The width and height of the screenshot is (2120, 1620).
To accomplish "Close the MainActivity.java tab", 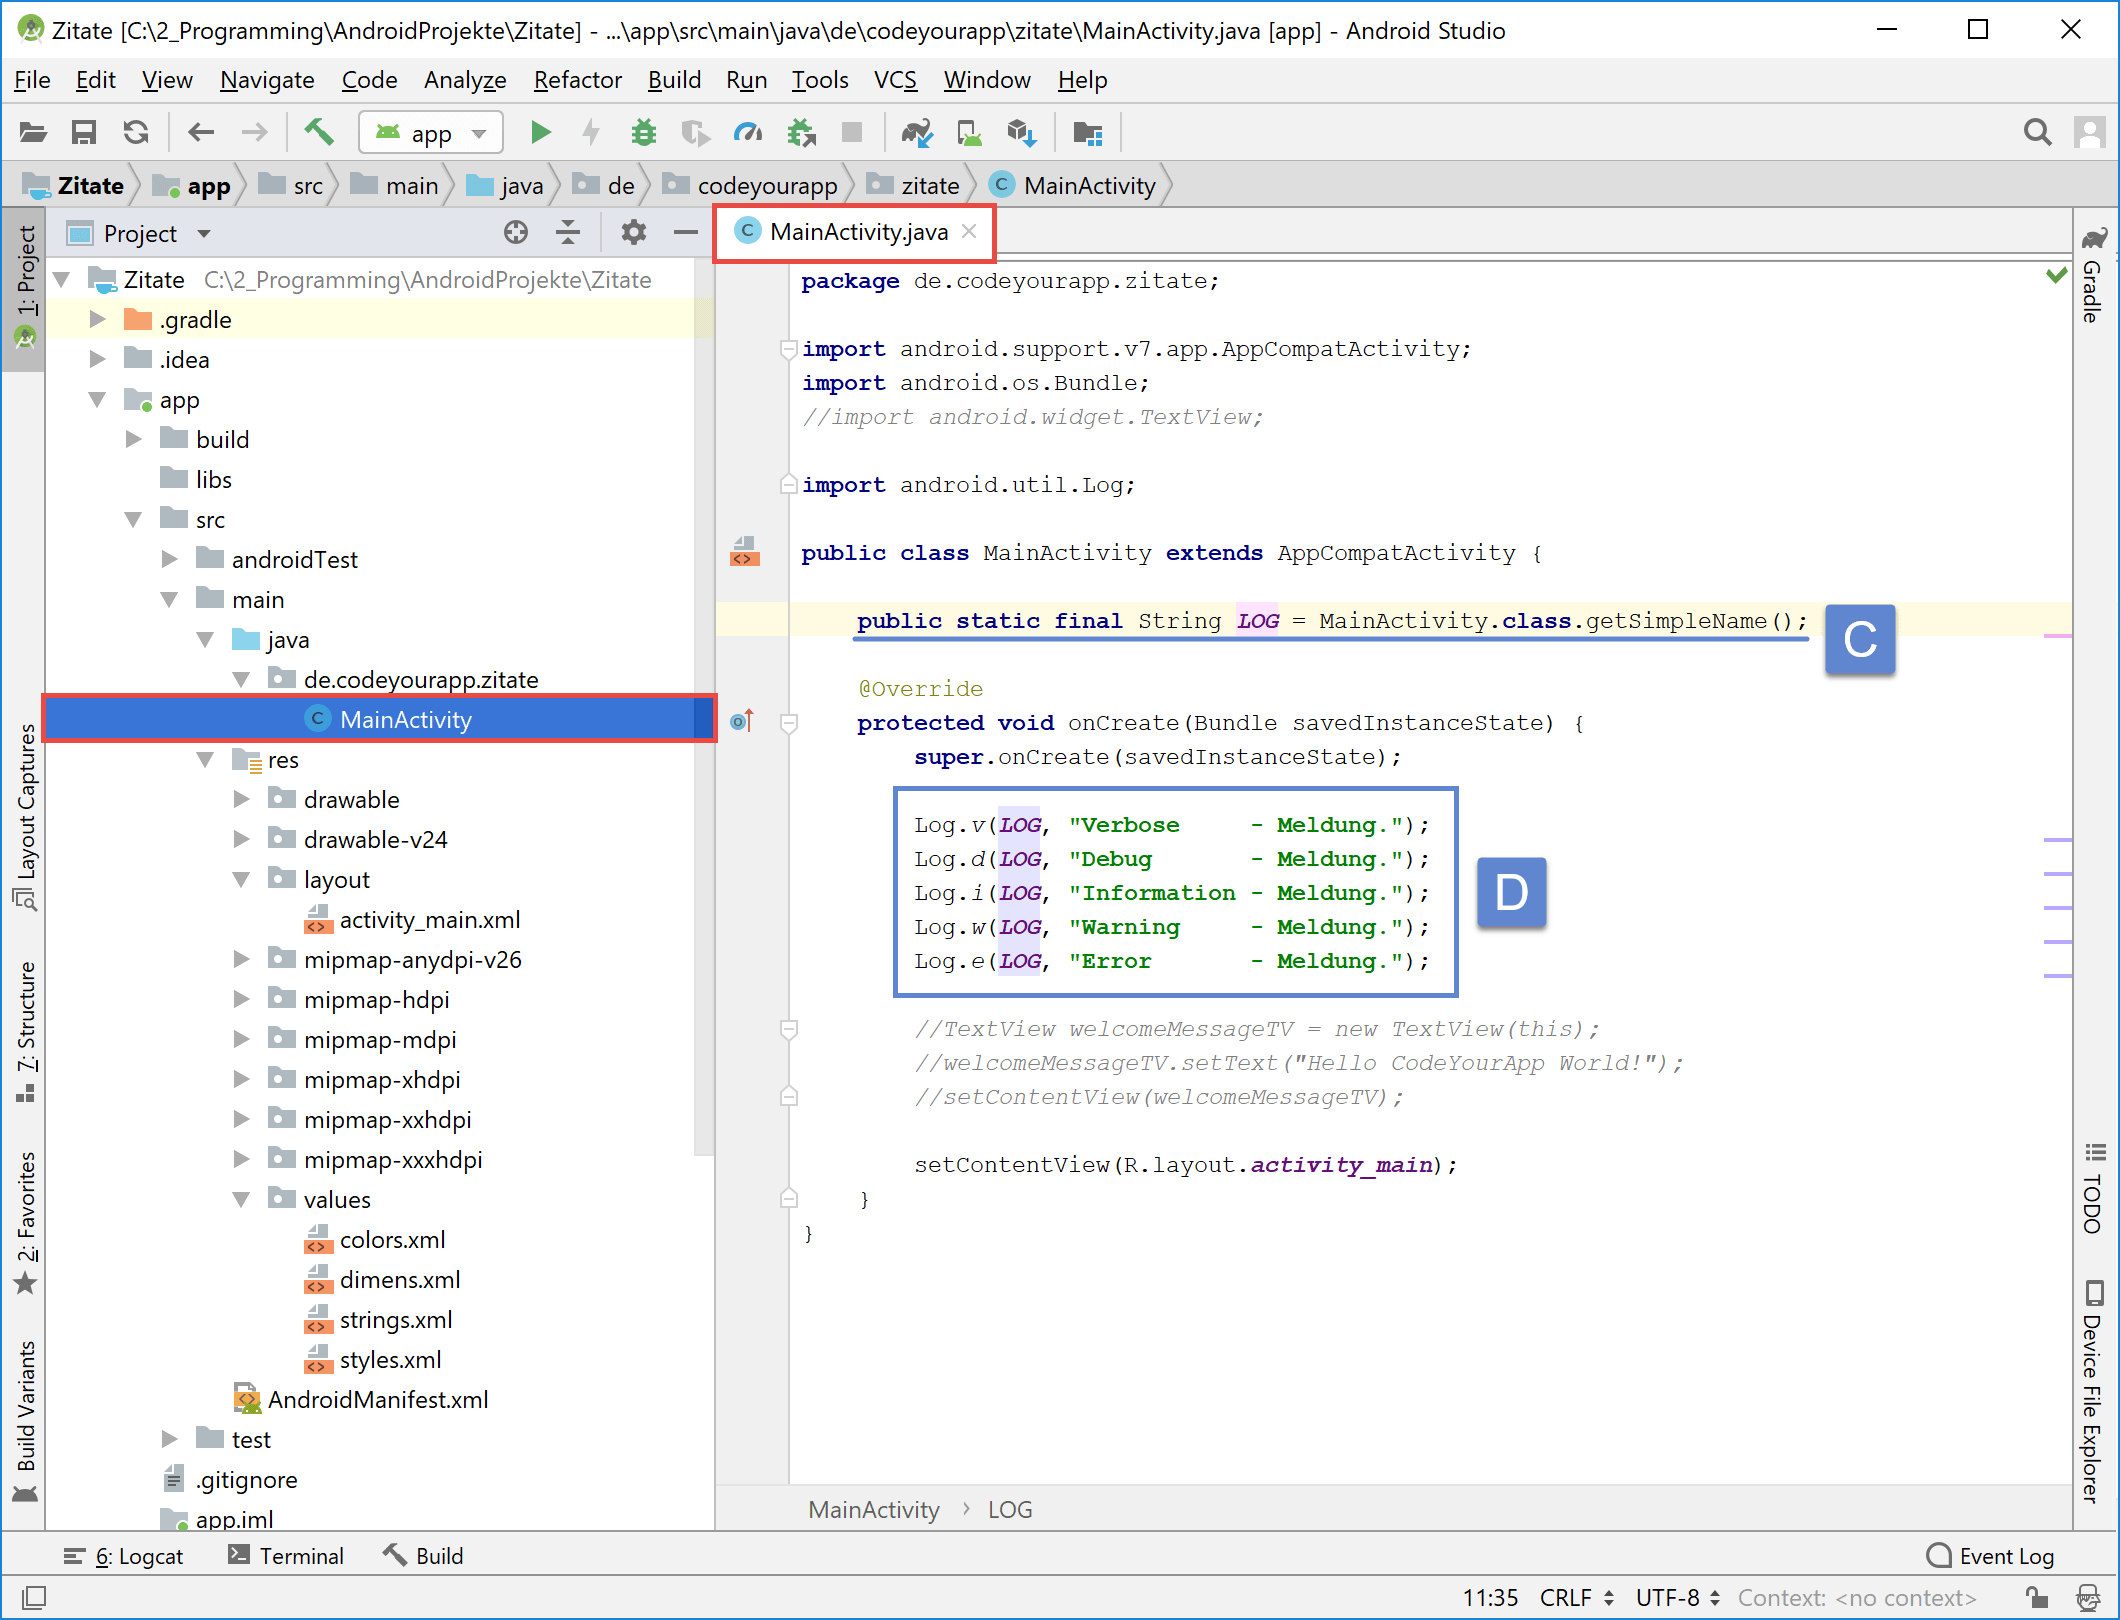I will point(969,232).
